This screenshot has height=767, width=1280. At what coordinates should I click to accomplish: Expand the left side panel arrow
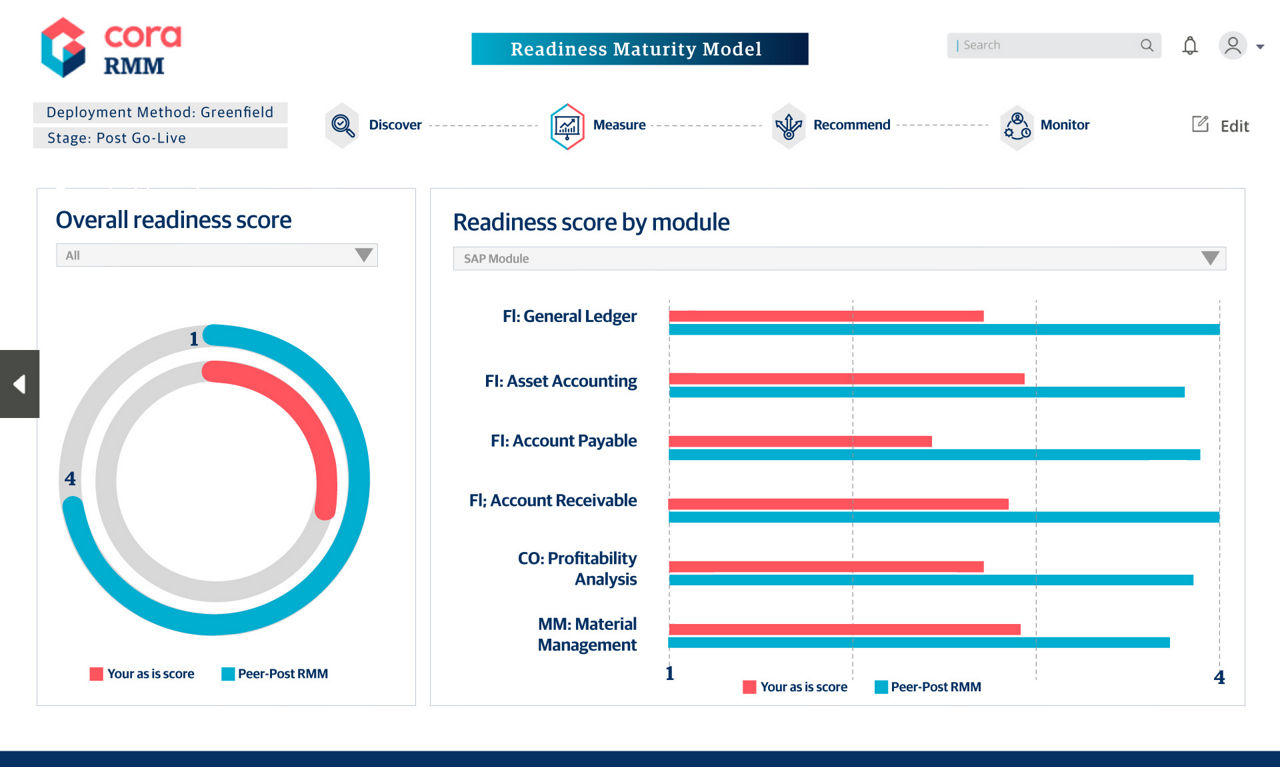pos(19,384)
